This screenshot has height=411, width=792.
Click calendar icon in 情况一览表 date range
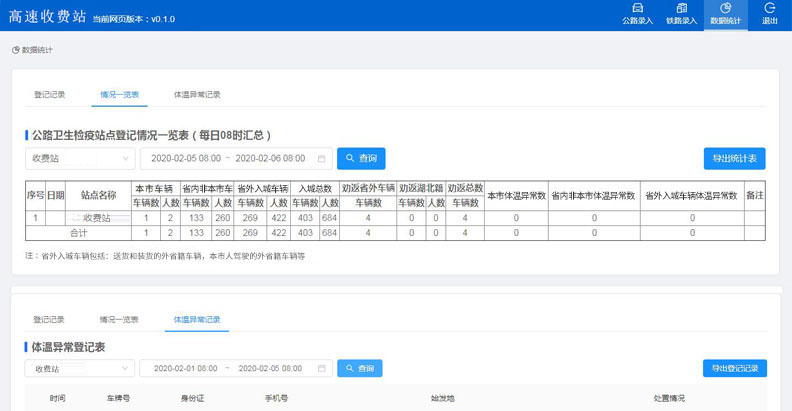pos(321,158)
